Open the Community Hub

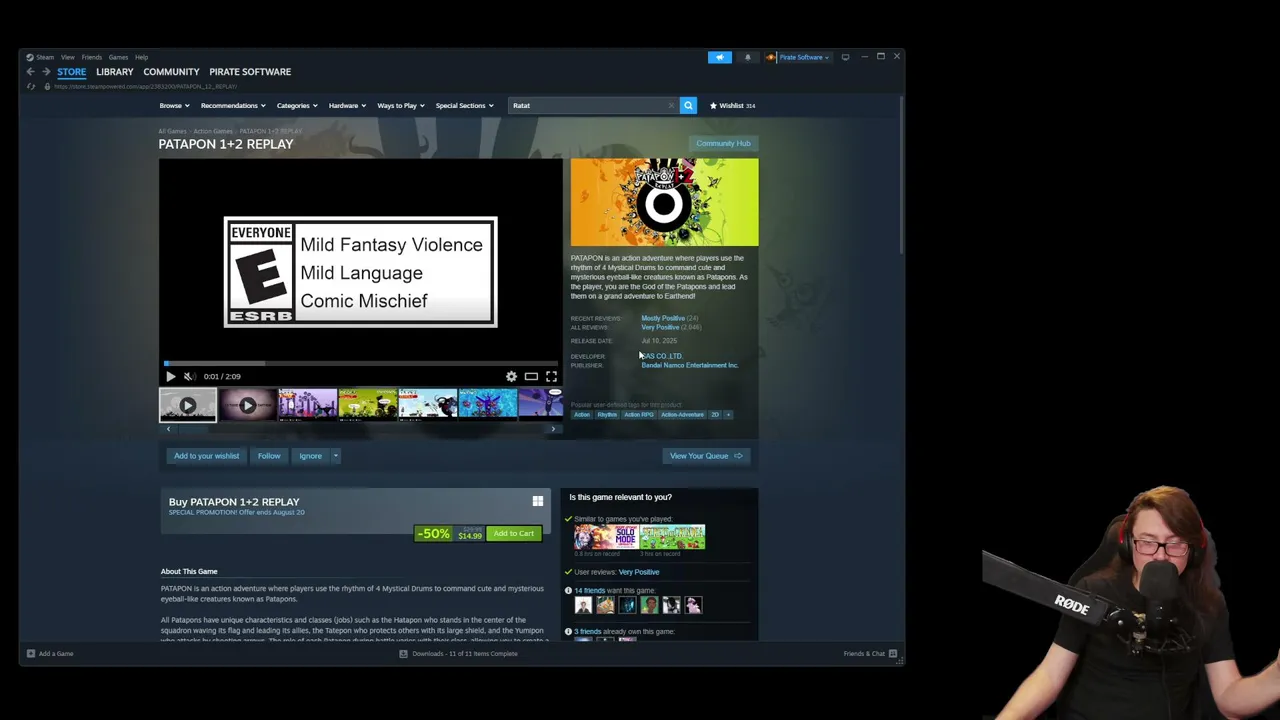point(723,143)
